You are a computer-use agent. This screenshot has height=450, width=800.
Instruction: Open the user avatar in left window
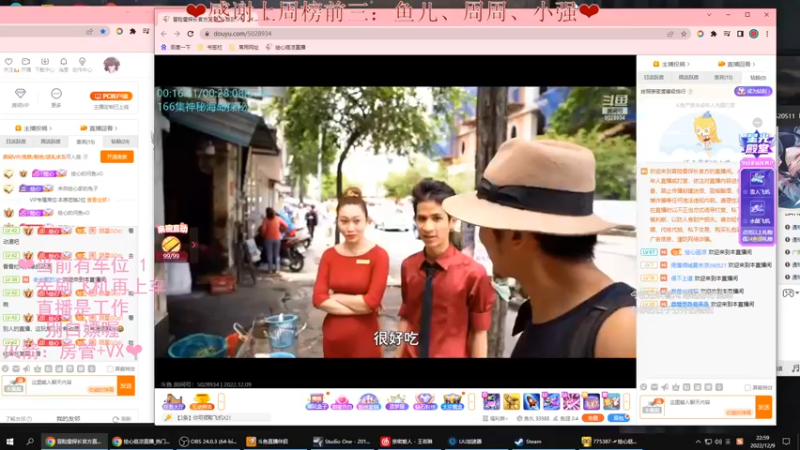point(111,65)
